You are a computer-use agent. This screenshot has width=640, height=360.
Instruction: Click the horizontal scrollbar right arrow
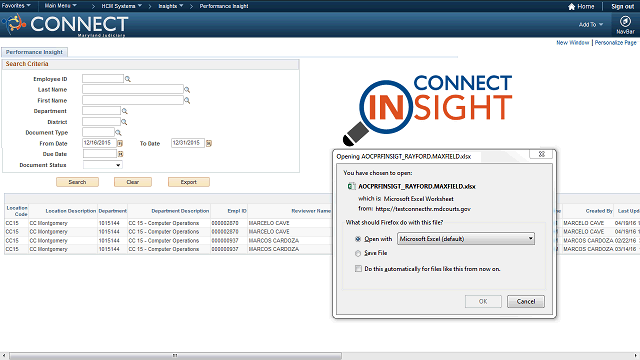click(636, 356)
